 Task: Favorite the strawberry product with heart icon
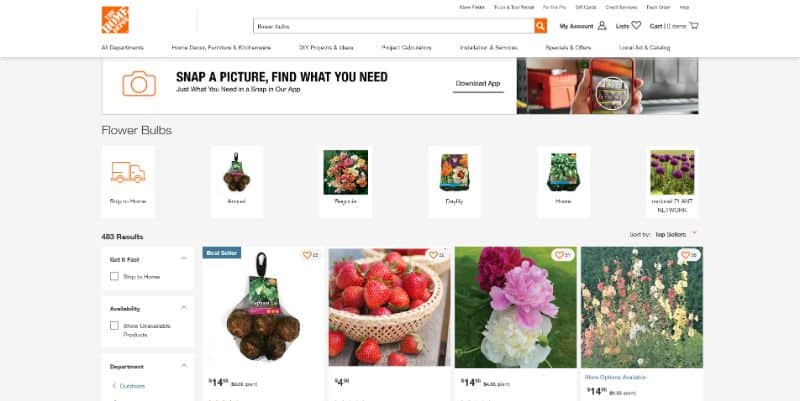point(433,255)
